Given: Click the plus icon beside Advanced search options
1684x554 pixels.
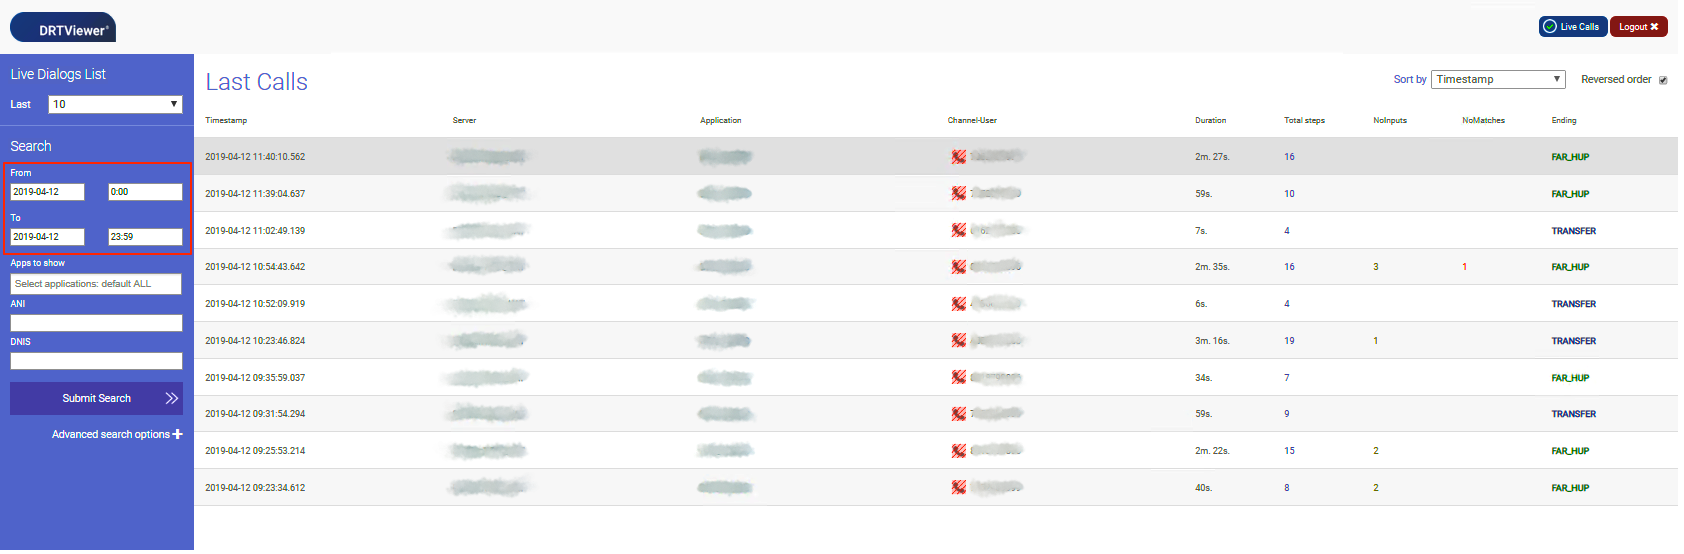Looking at the screenshot, I should point(178,434).
